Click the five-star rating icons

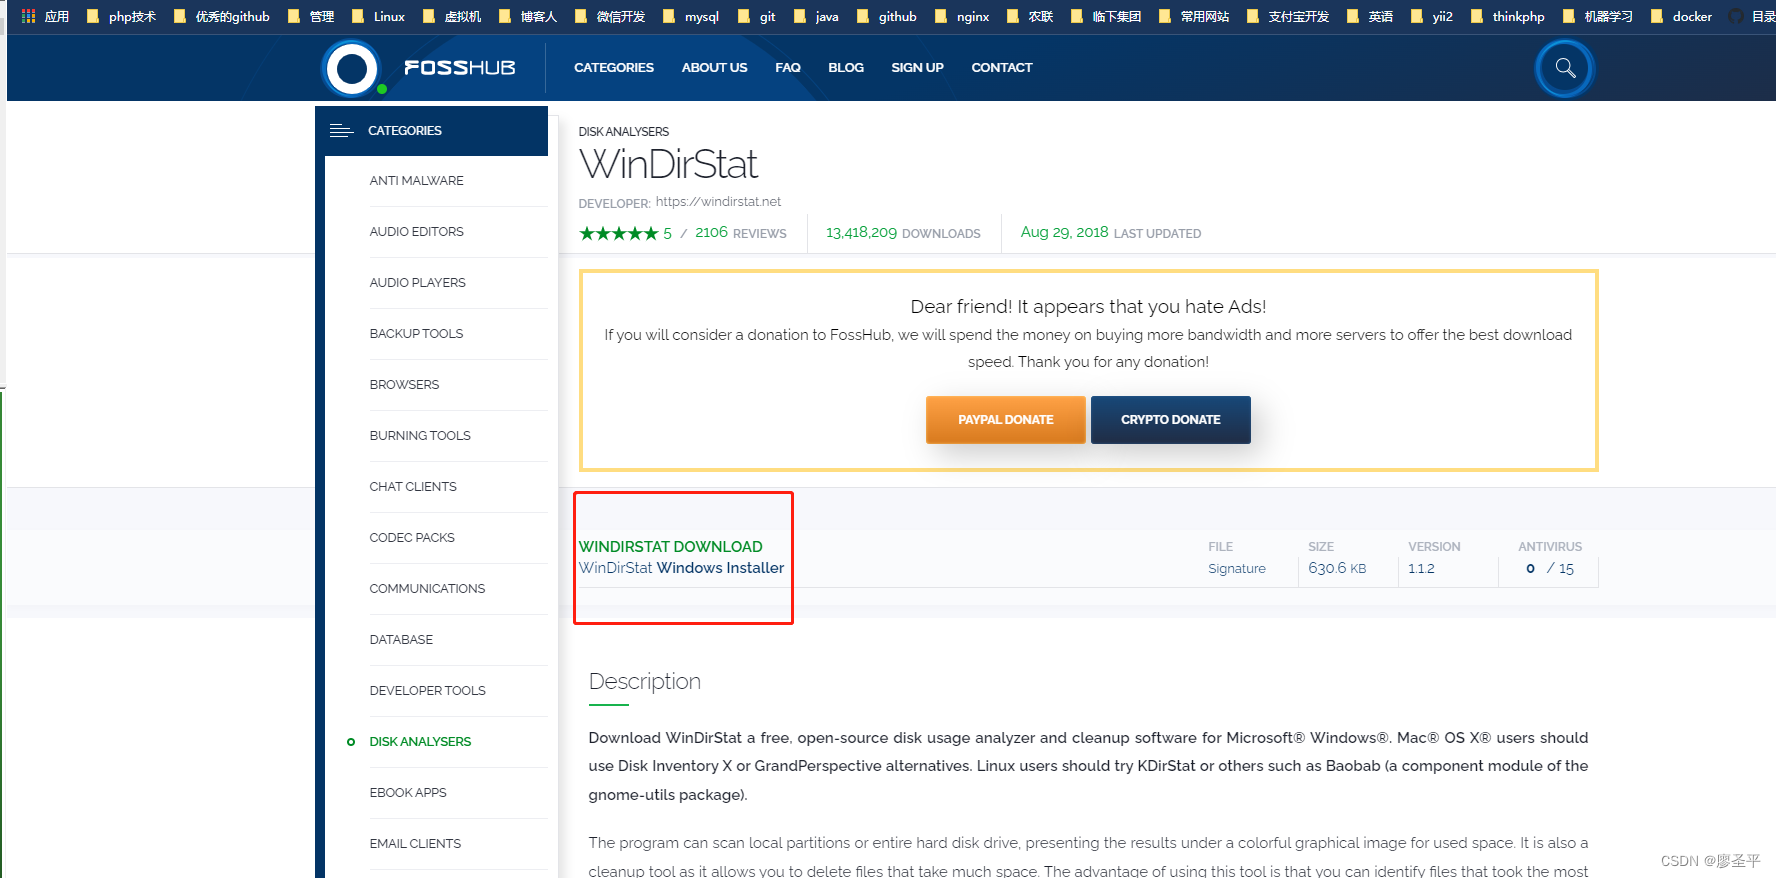(618, 233)
